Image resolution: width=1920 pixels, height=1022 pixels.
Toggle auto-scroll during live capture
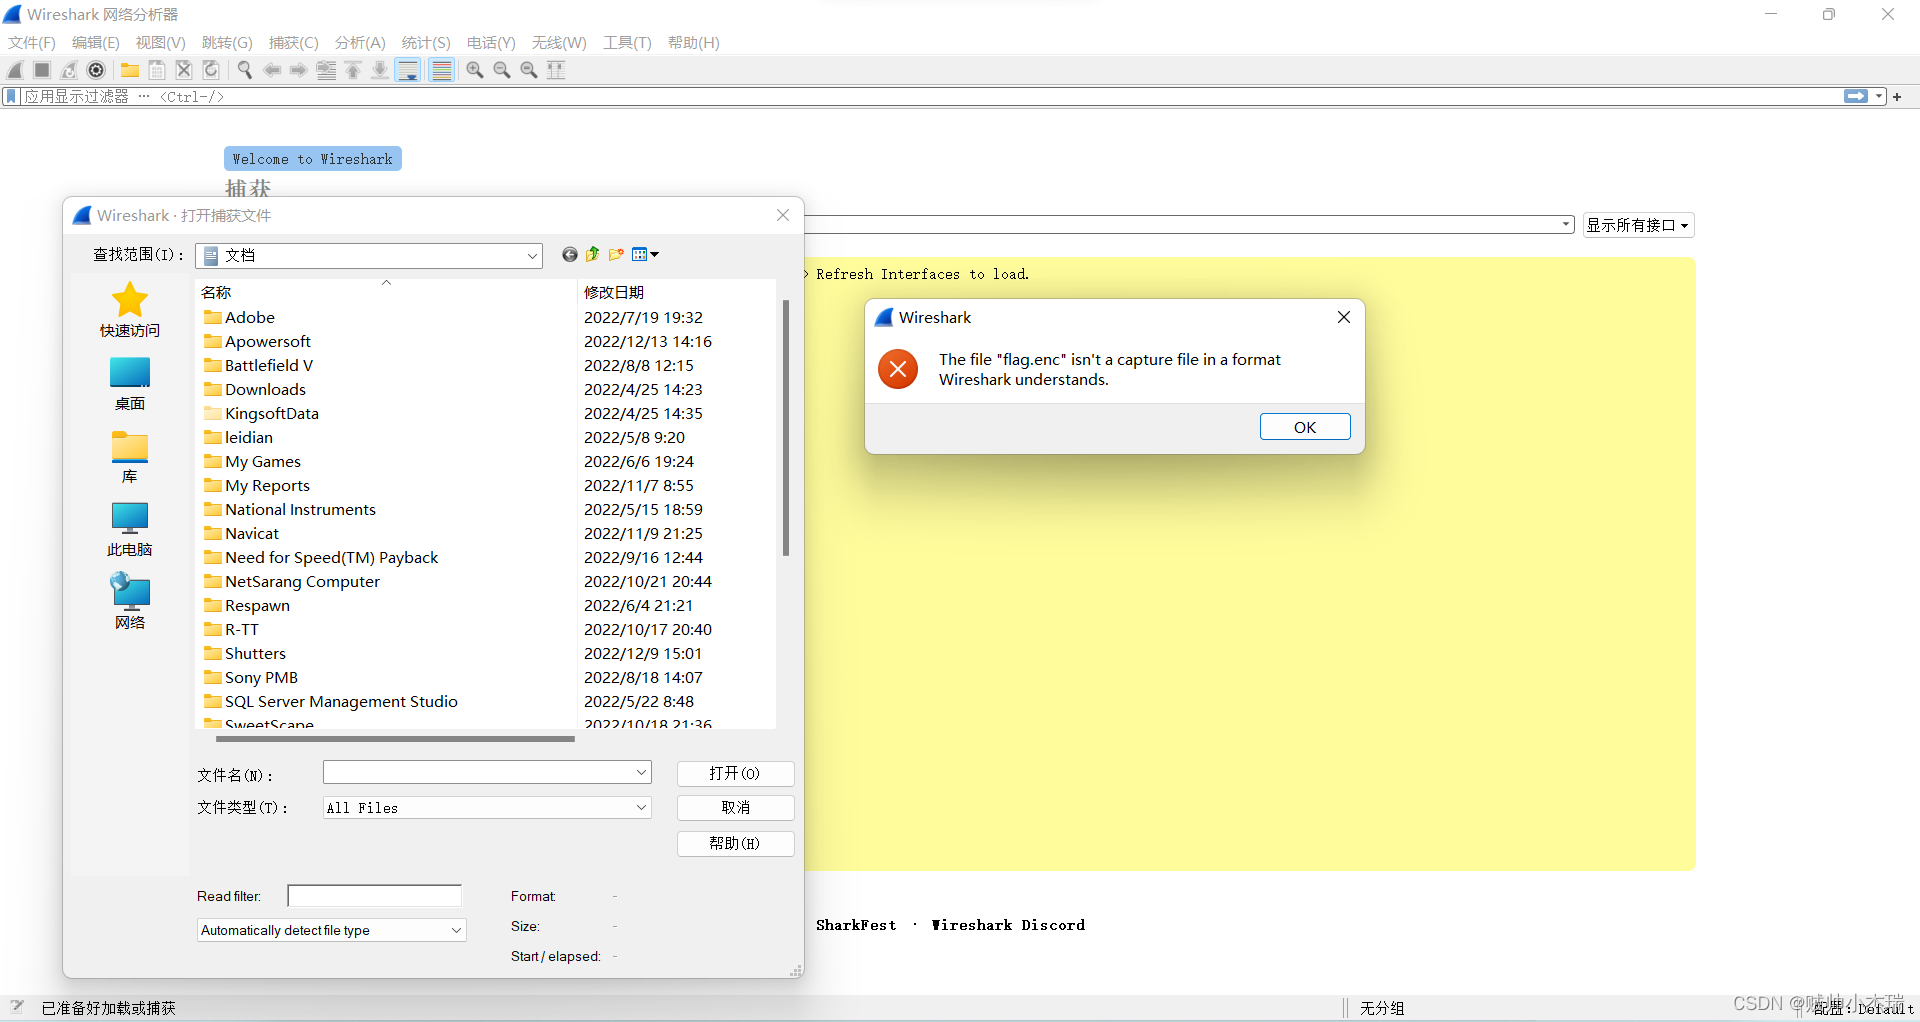[408, 70]
